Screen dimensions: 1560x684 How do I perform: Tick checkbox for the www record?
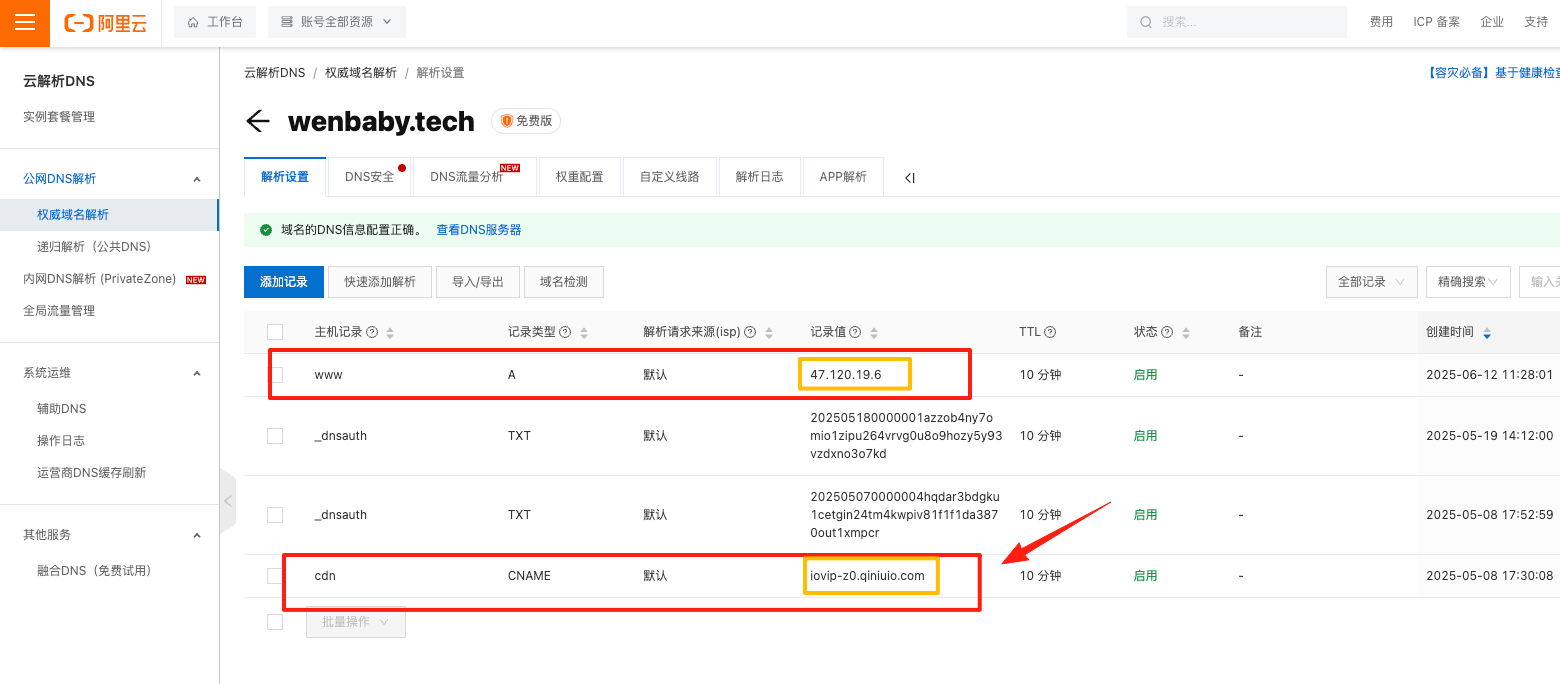click(x=275, y=375)
